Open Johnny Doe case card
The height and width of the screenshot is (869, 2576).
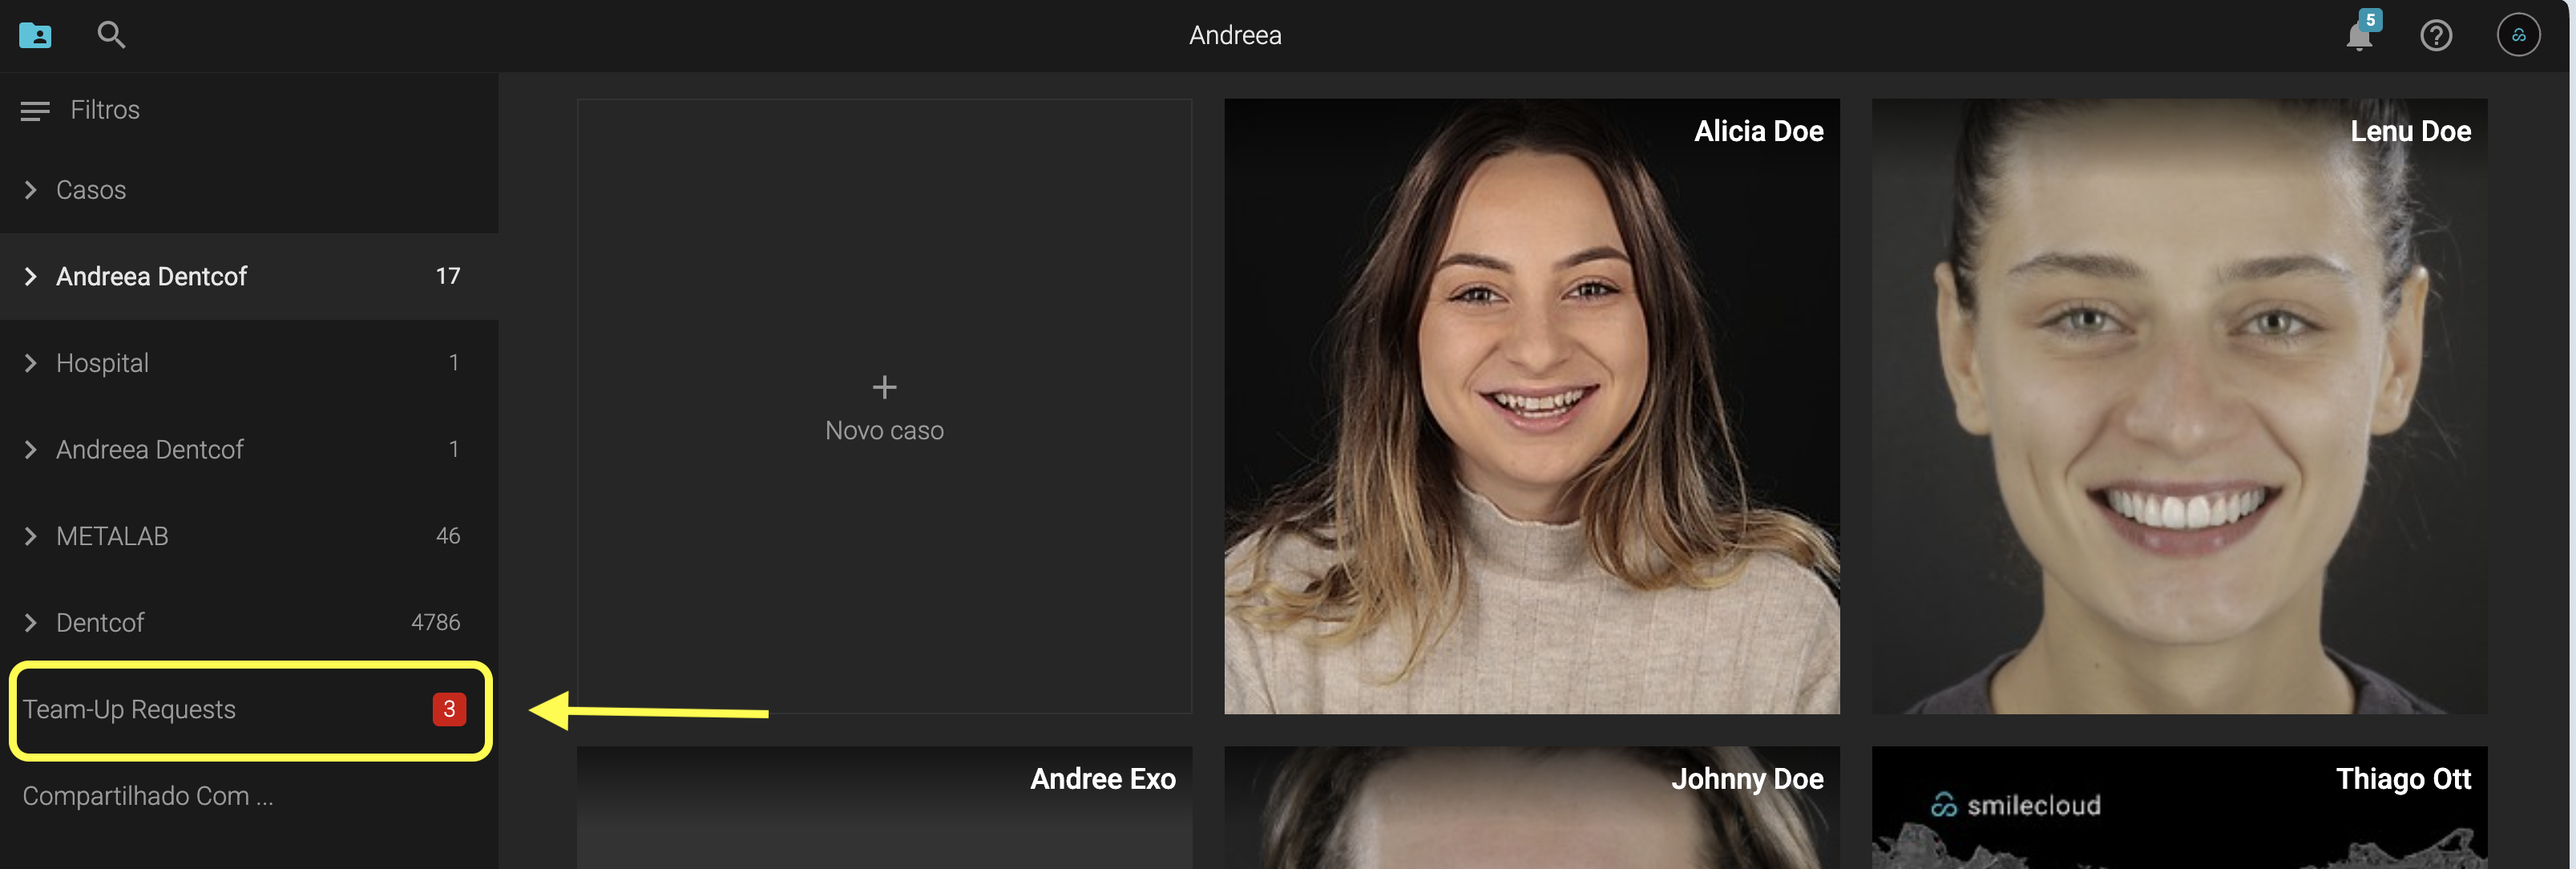pyautogui.click(x=1531, y=808)
